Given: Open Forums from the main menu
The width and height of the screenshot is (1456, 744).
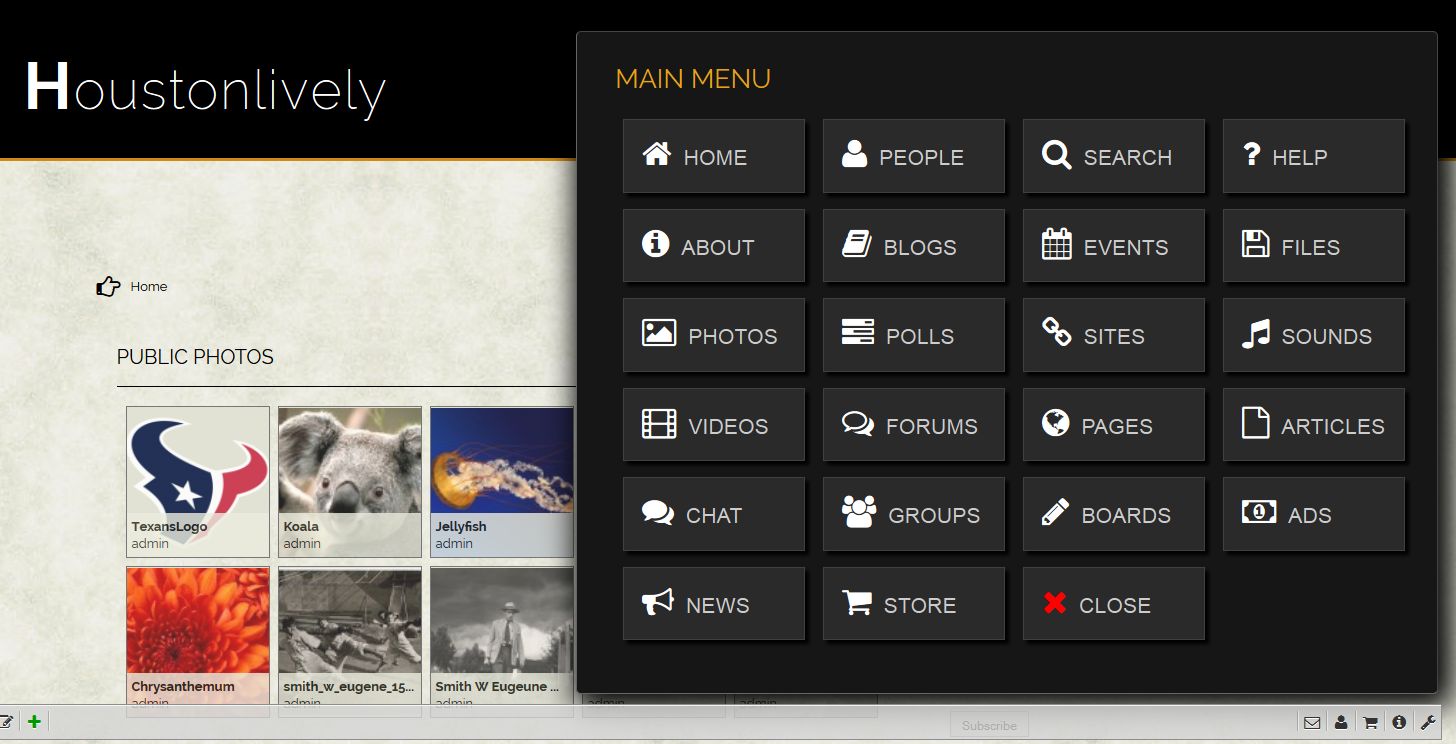Looking at the screenshot, I should [913, 425].
